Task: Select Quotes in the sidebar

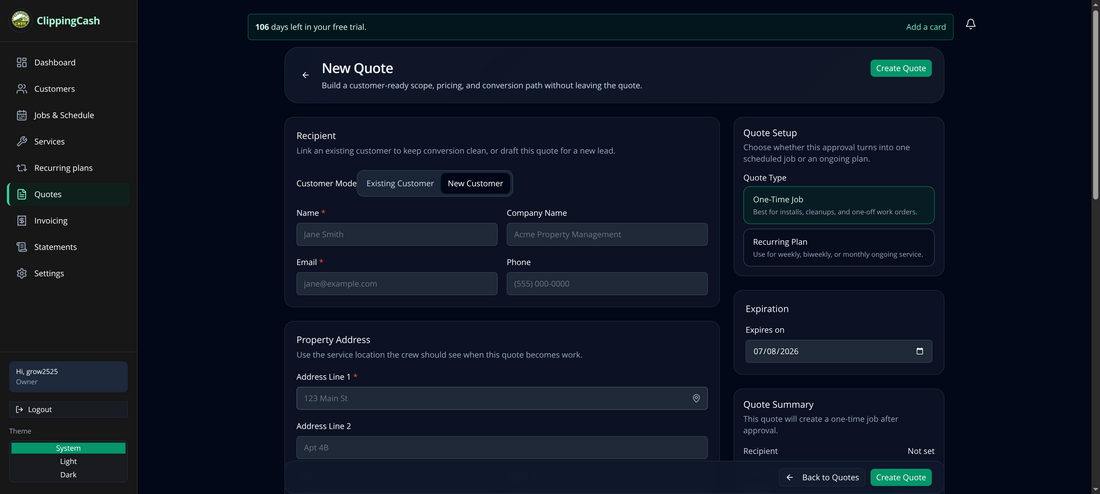Action: click(x=68, y=194)
